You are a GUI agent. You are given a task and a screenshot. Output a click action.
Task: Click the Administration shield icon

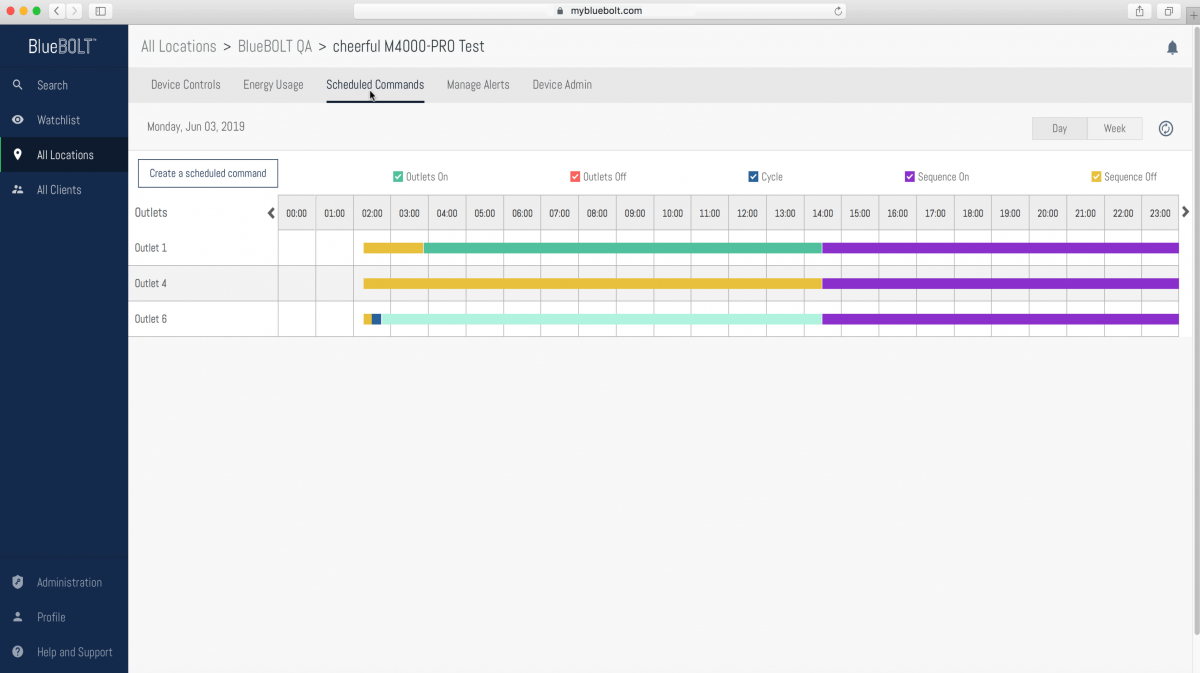[17, 582]
